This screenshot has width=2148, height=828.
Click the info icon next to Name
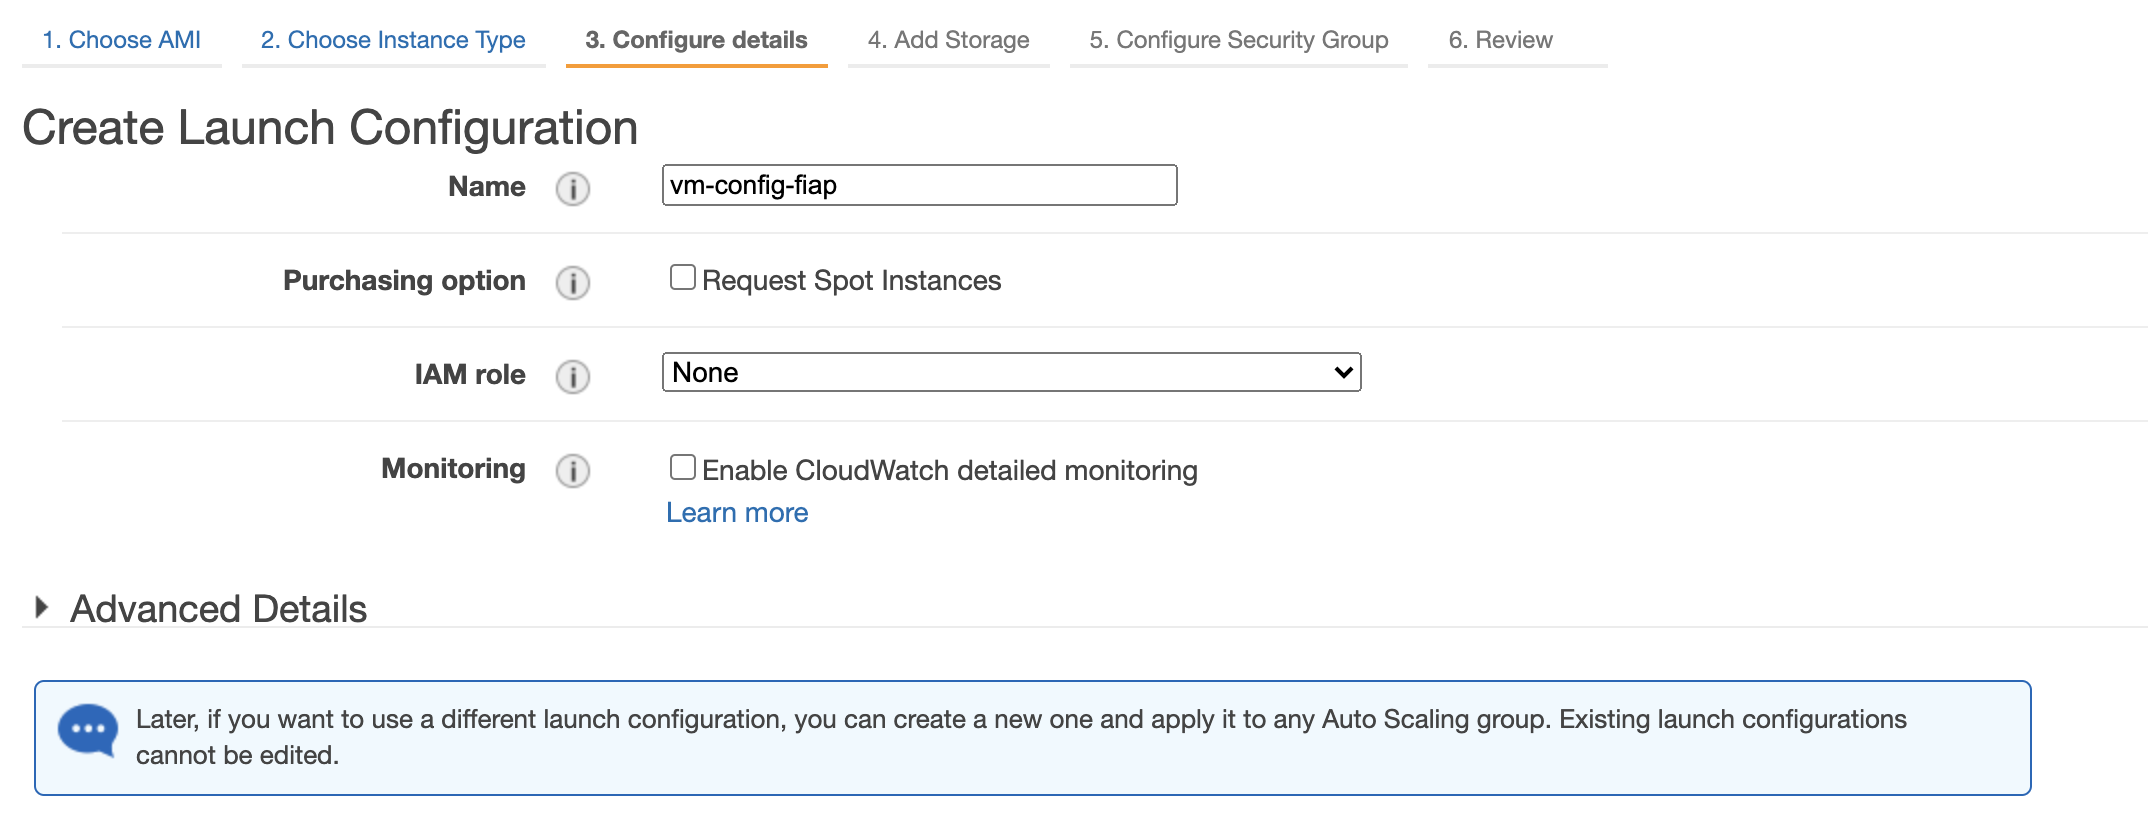[x=572, y=188]
